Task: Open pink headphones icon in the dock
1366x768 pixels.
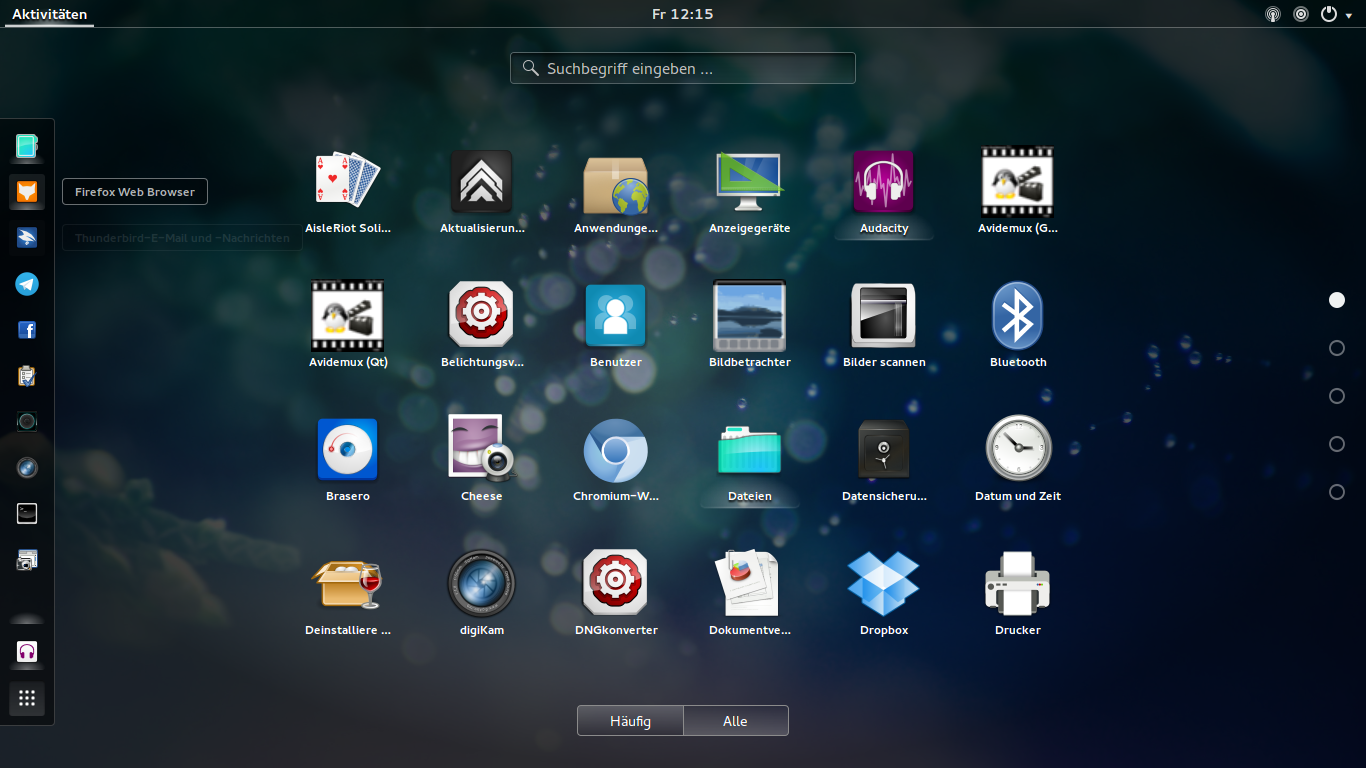Action: pyautogui.click(x=27, y=652)
